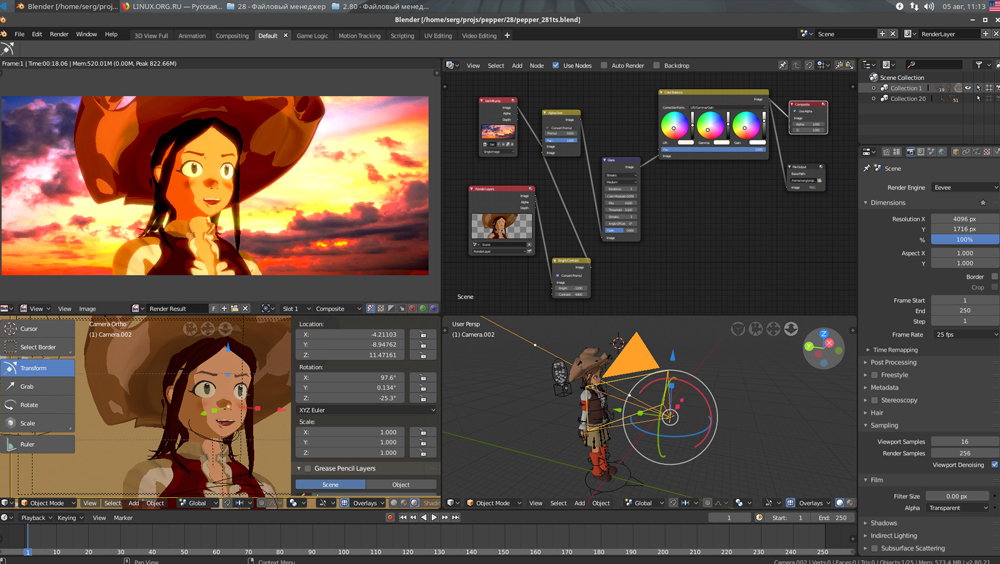Open the World properties tab icon

click(x=941, y=152)
